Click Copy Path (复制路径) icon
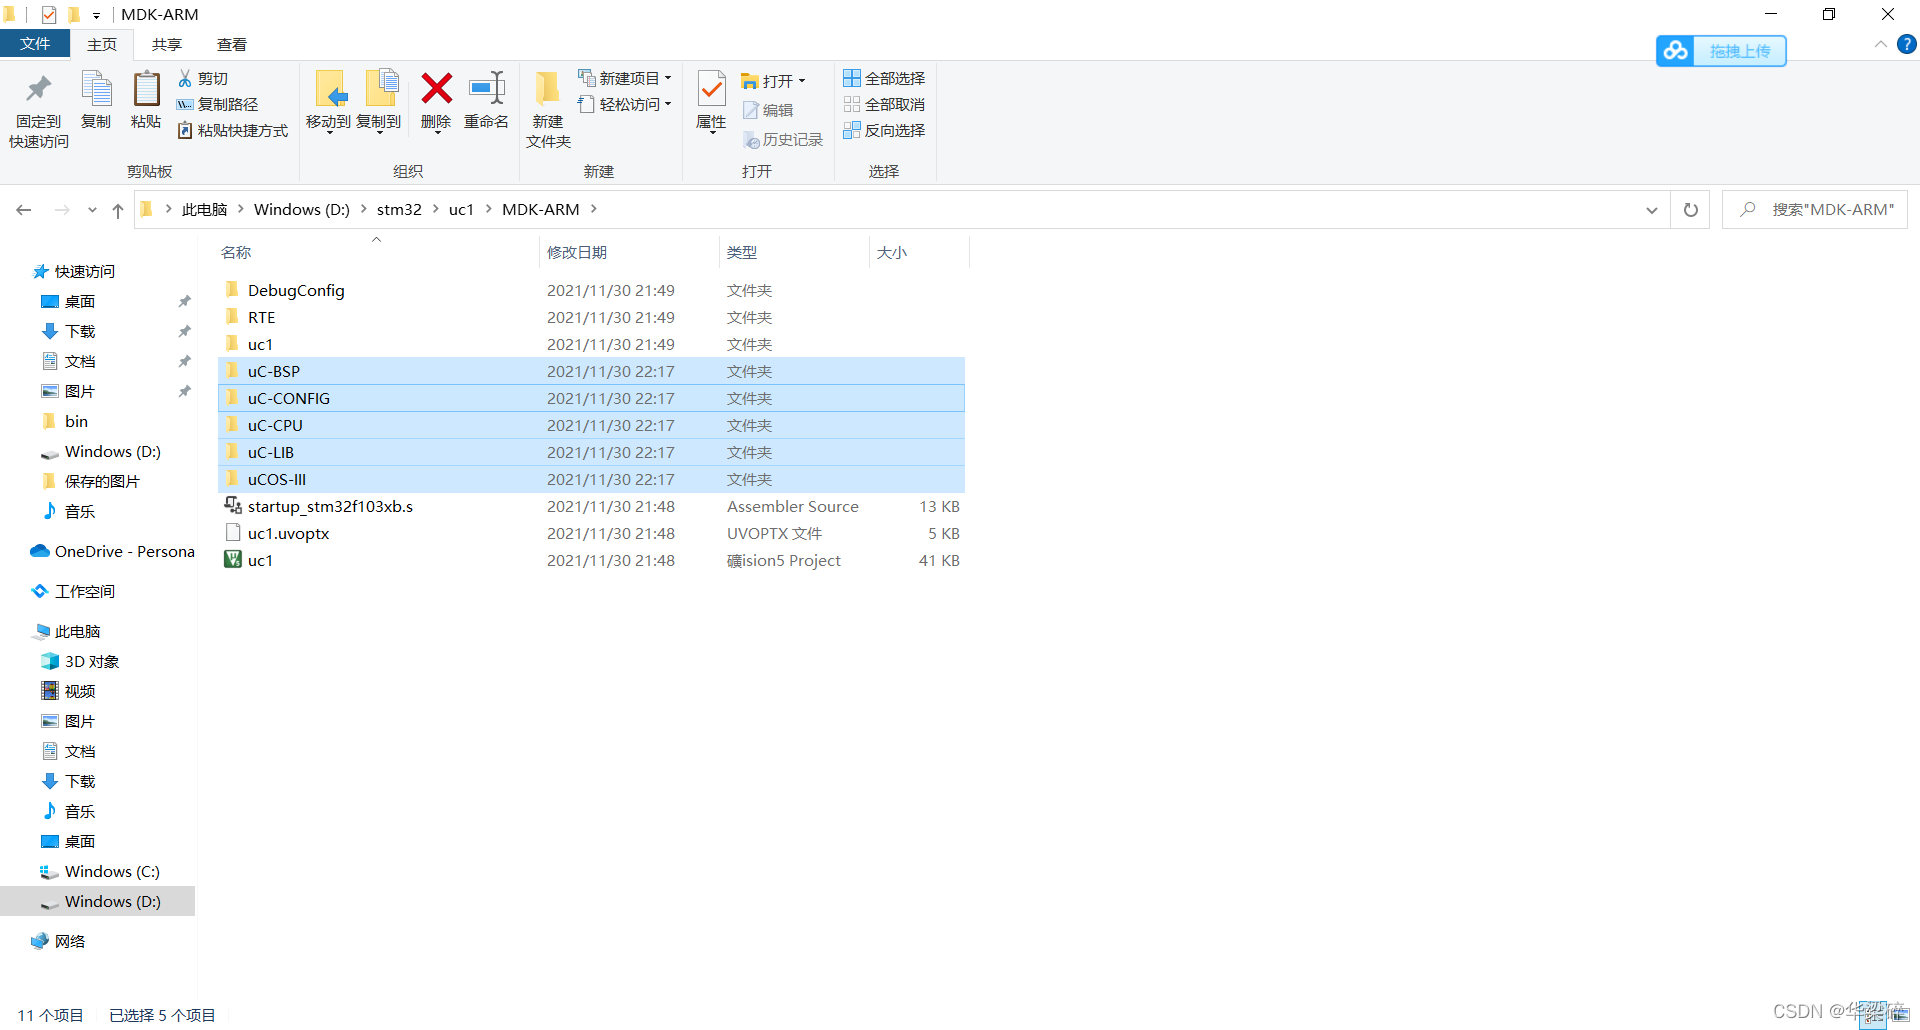 pos(185,104)
